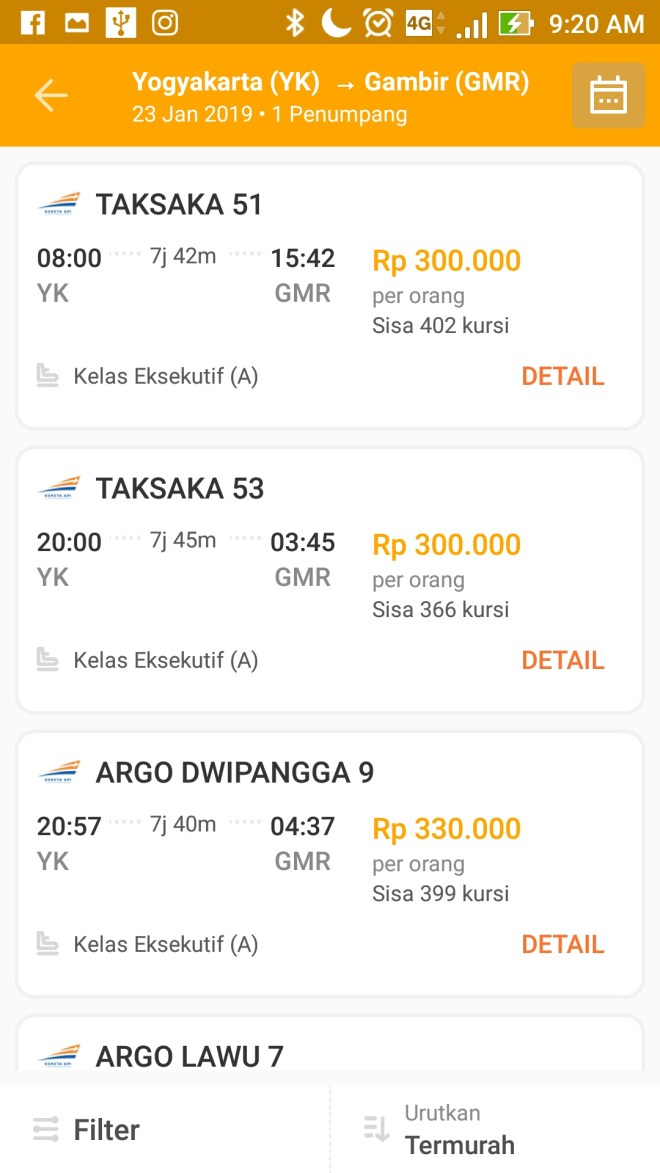Tap the Rp 330.000 price

[x=447, y=829]
